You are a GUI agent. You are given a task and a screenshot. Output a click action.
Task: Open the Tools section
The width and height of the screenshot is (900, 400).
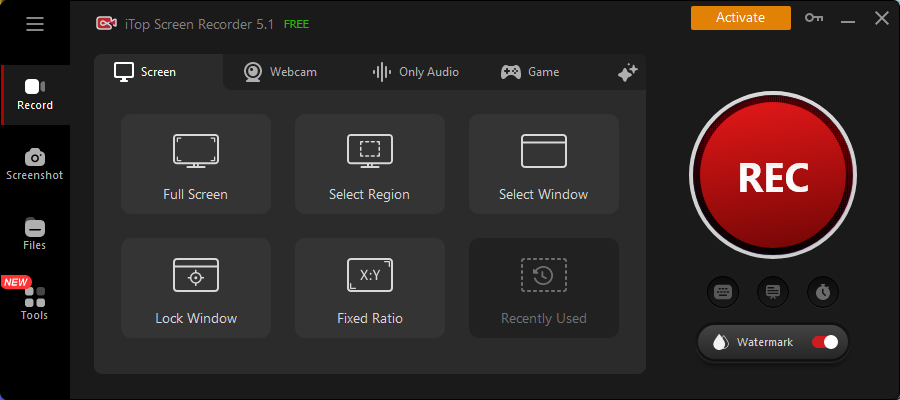pos(35,304)
